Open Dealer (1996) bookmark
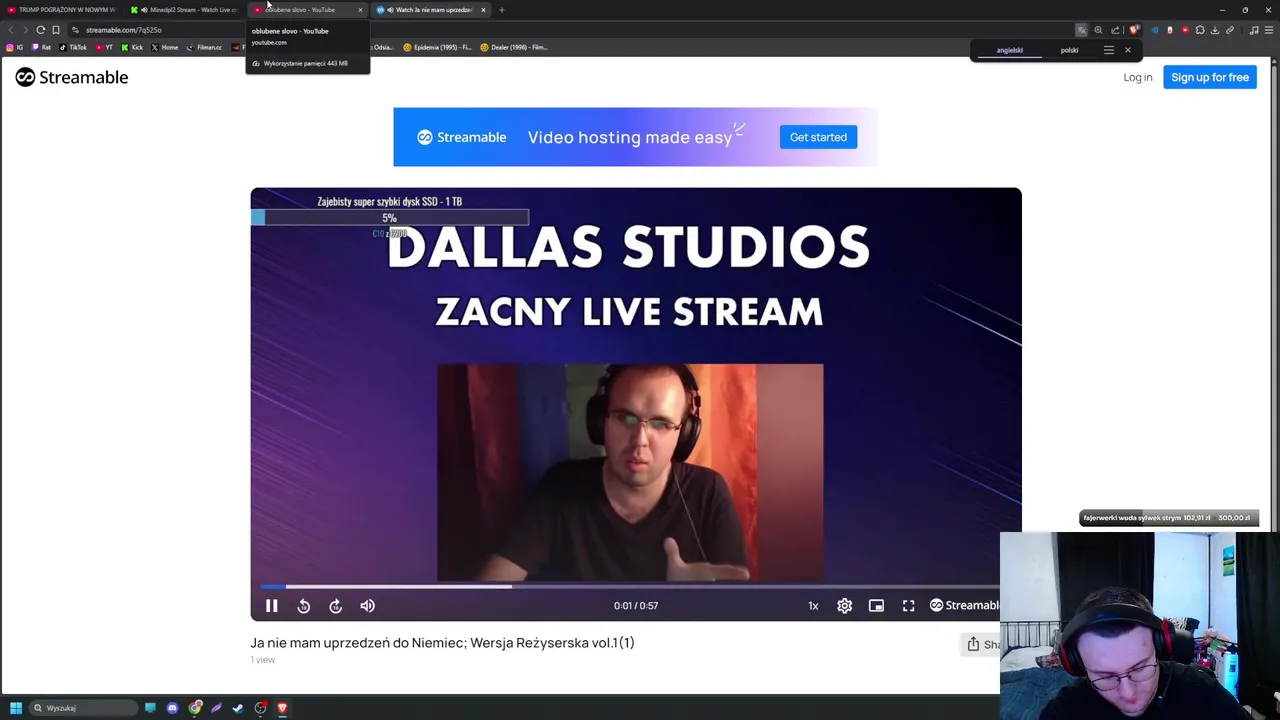This screenshot has height=720, width=1280. (x=514, y=47)
